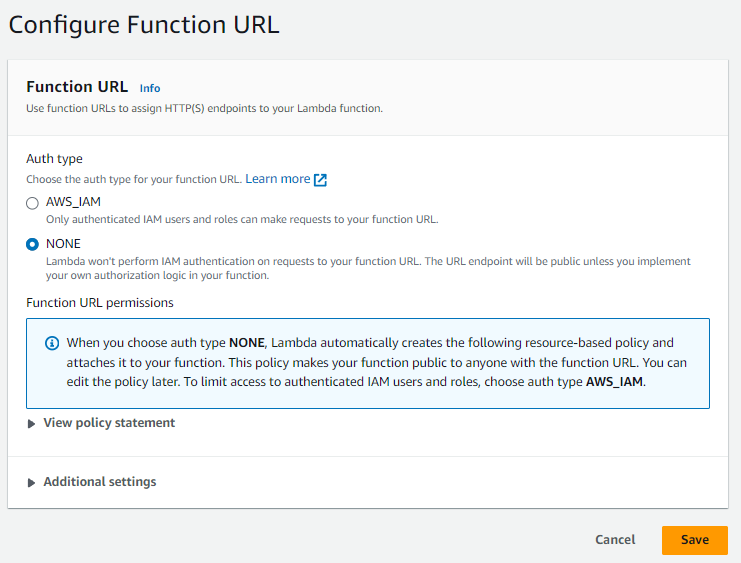
Task: Click the NONE label text option
Action: point(63,244)
